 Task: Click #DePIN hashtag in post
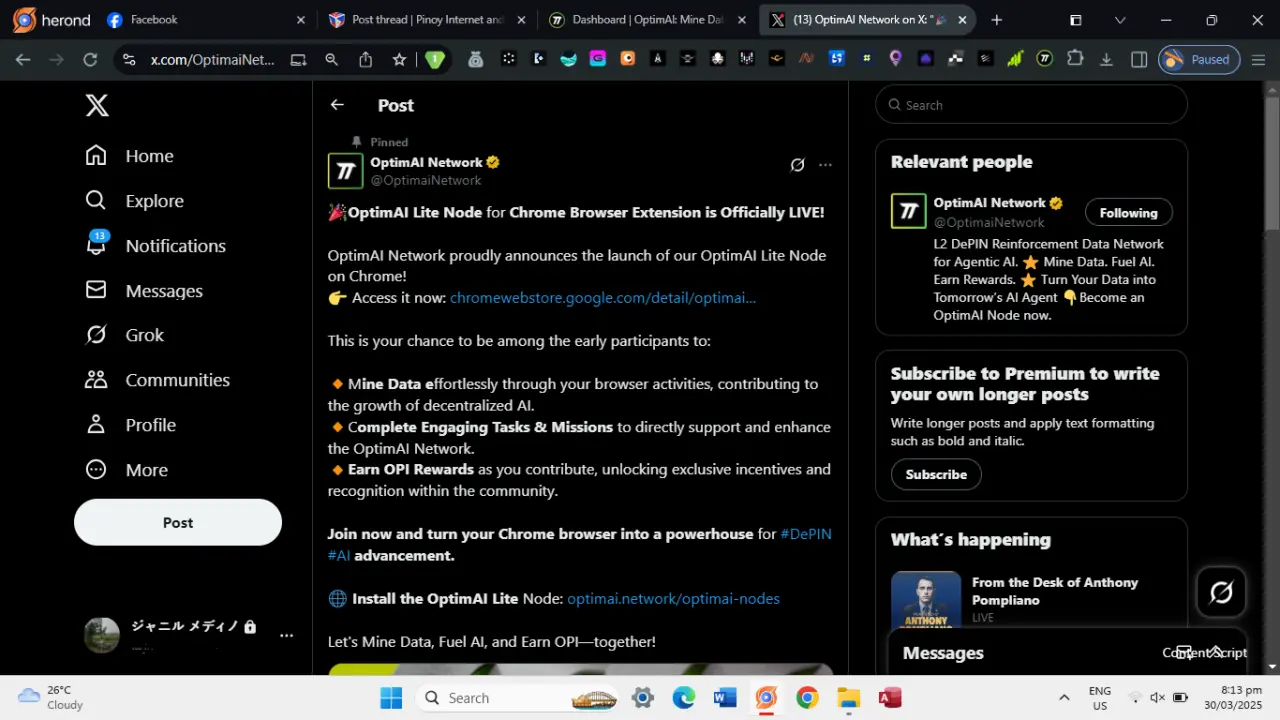pos(806,534)
